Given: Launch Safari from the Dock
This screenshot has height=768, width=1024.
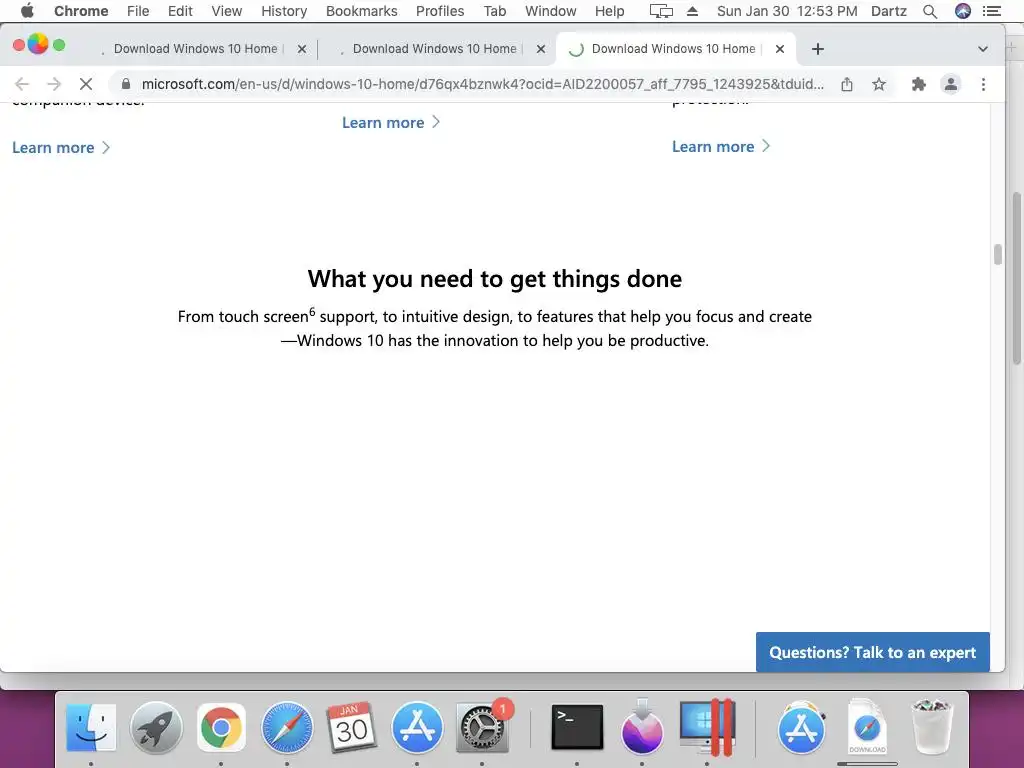Looking at the screenshot, I should point(287,727).
